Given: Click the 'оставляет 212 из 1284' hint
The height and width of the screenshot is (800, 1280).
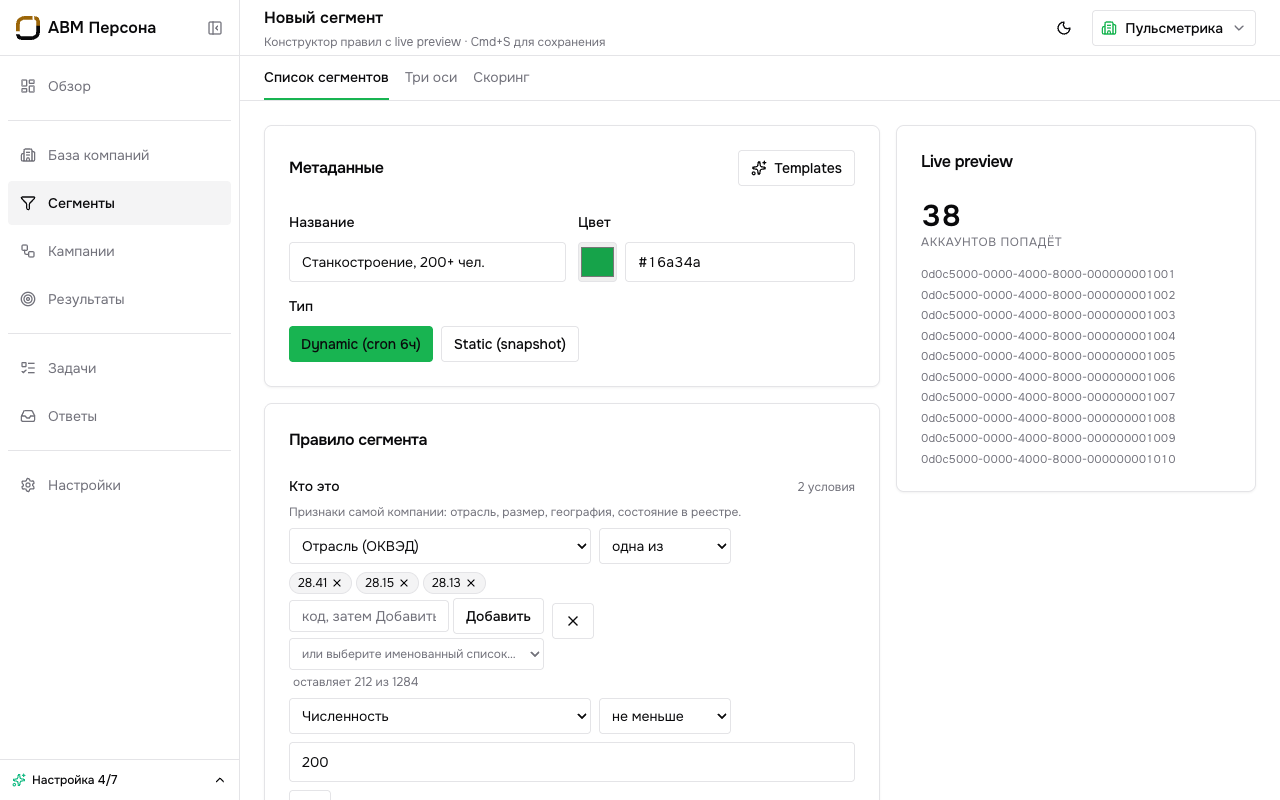Looking at the screenshot, I should [356, 682].
